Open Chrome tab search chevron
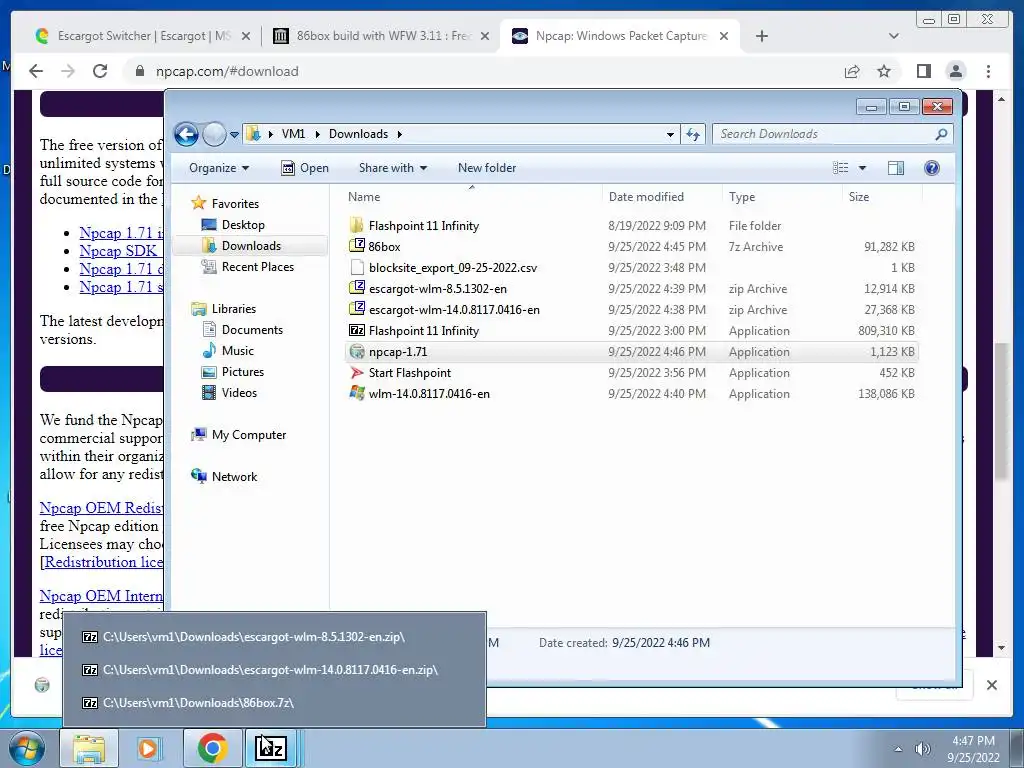The image size is (1024, 768). (894, 36)
